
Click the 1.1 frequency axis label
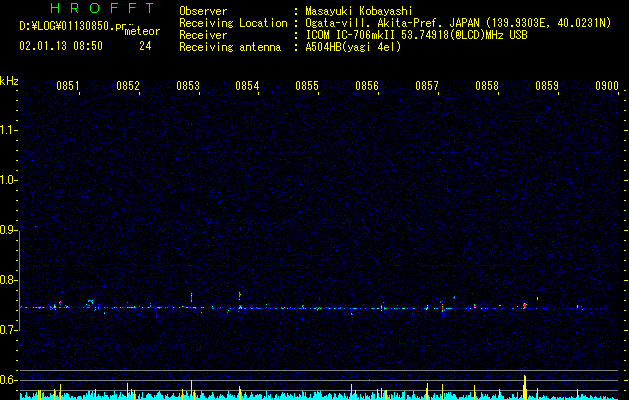coord(8,130)
